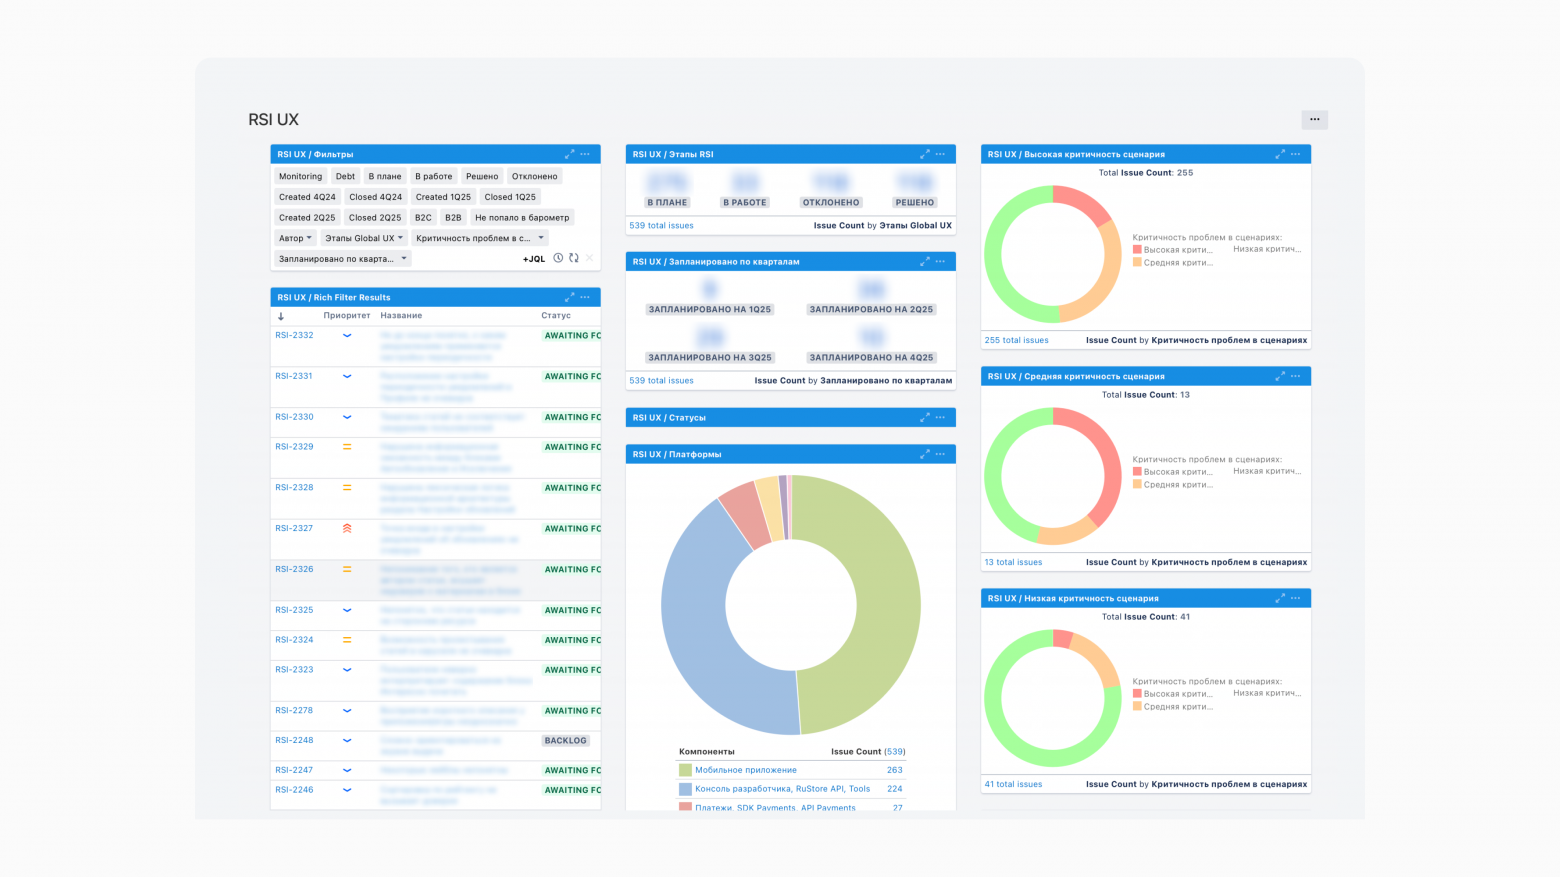Maximize the RSI UX / Фильтры gadget

click(x=569, y=154)
